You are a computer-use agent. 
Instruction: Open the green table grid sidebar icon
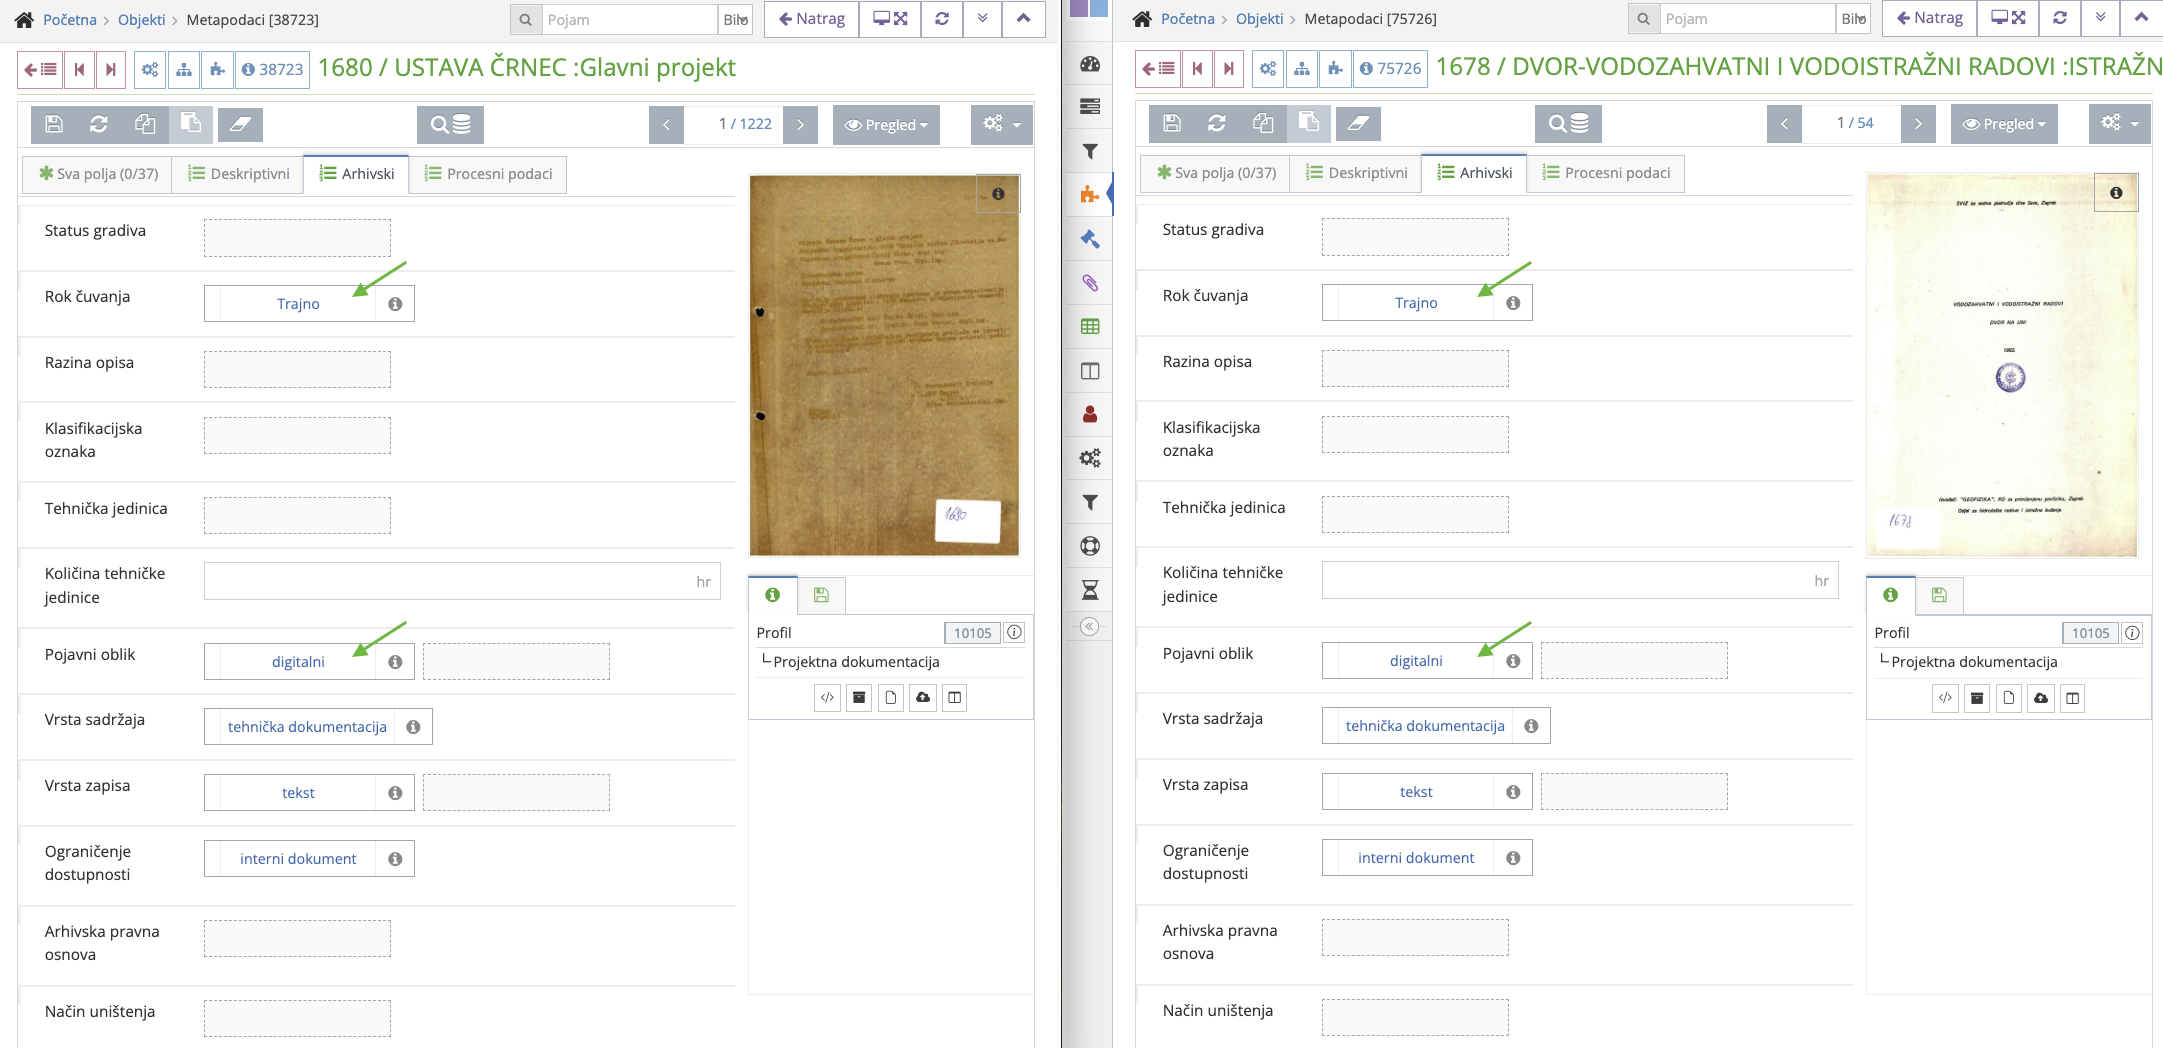1090,326
